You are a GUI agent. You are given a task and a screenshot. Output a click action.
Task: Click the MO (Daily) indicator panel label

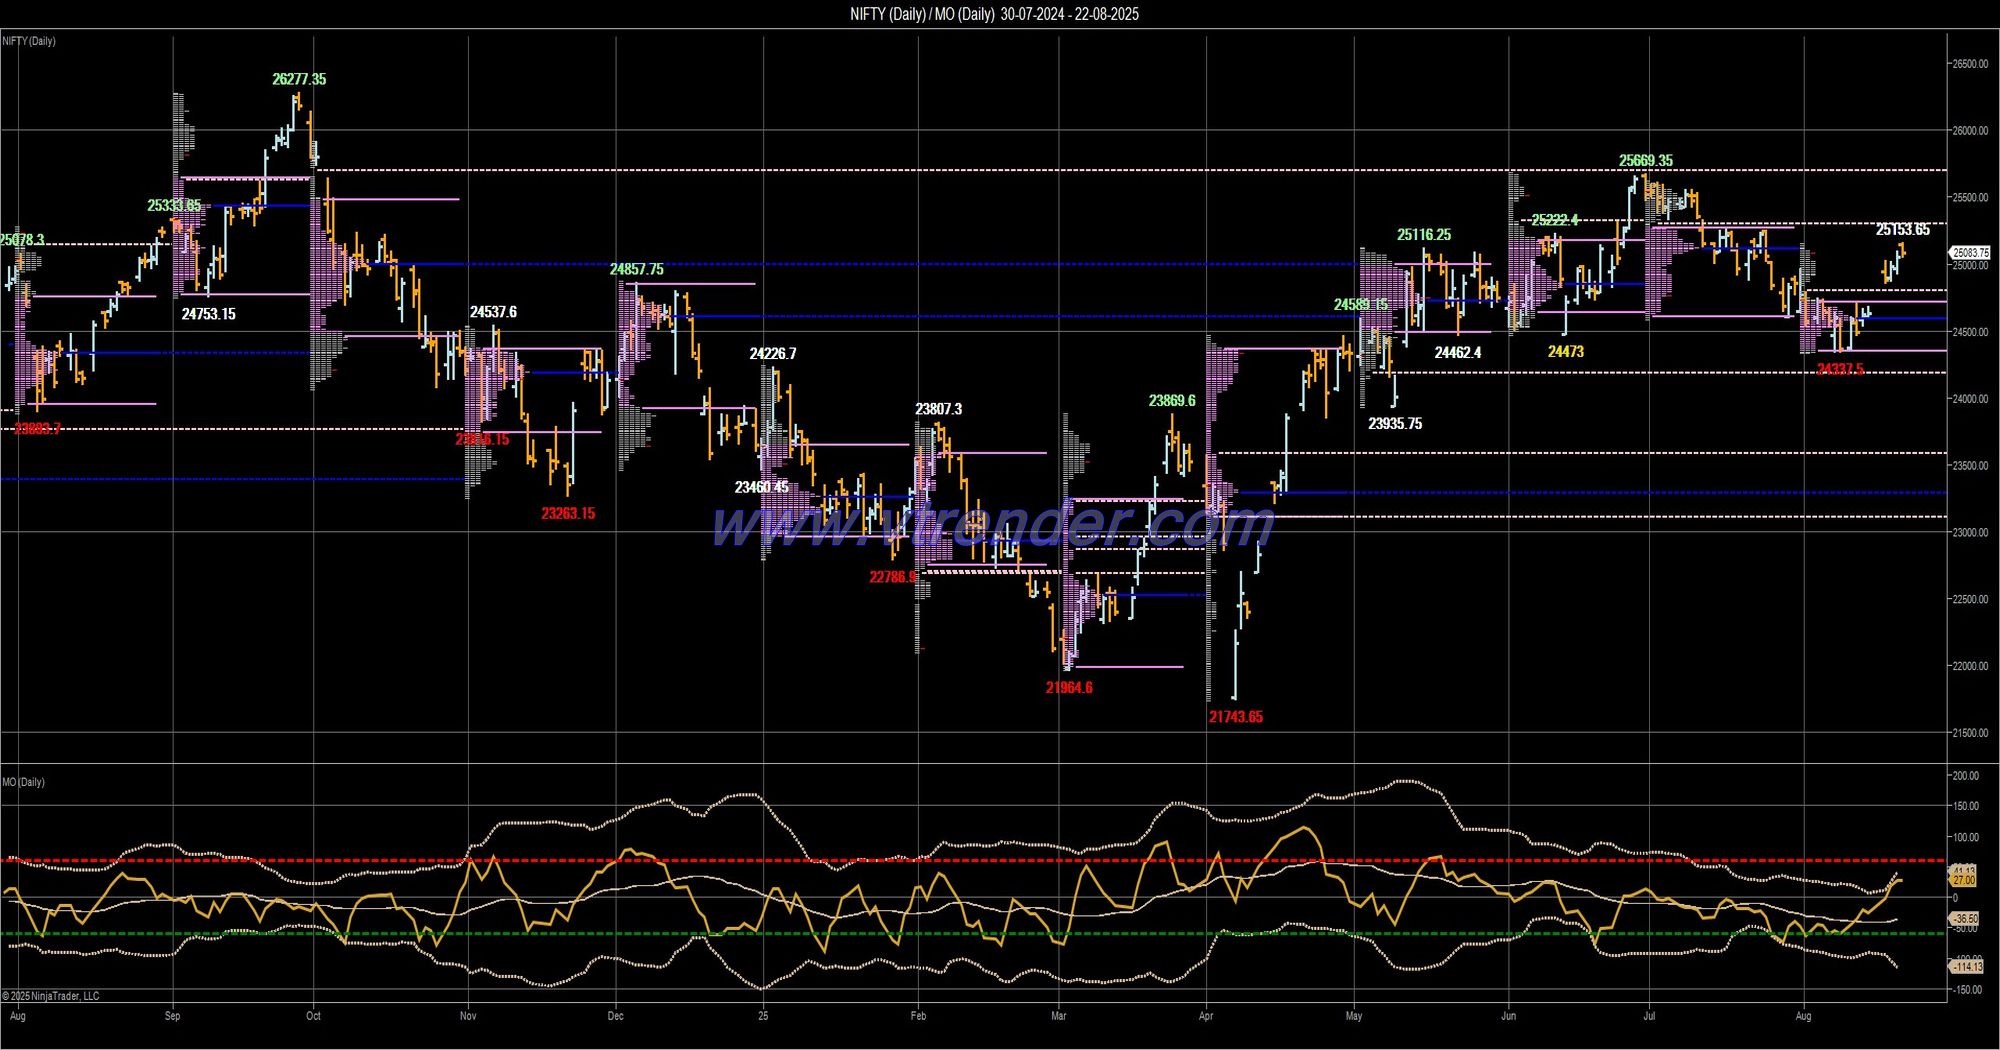[23, 782]
